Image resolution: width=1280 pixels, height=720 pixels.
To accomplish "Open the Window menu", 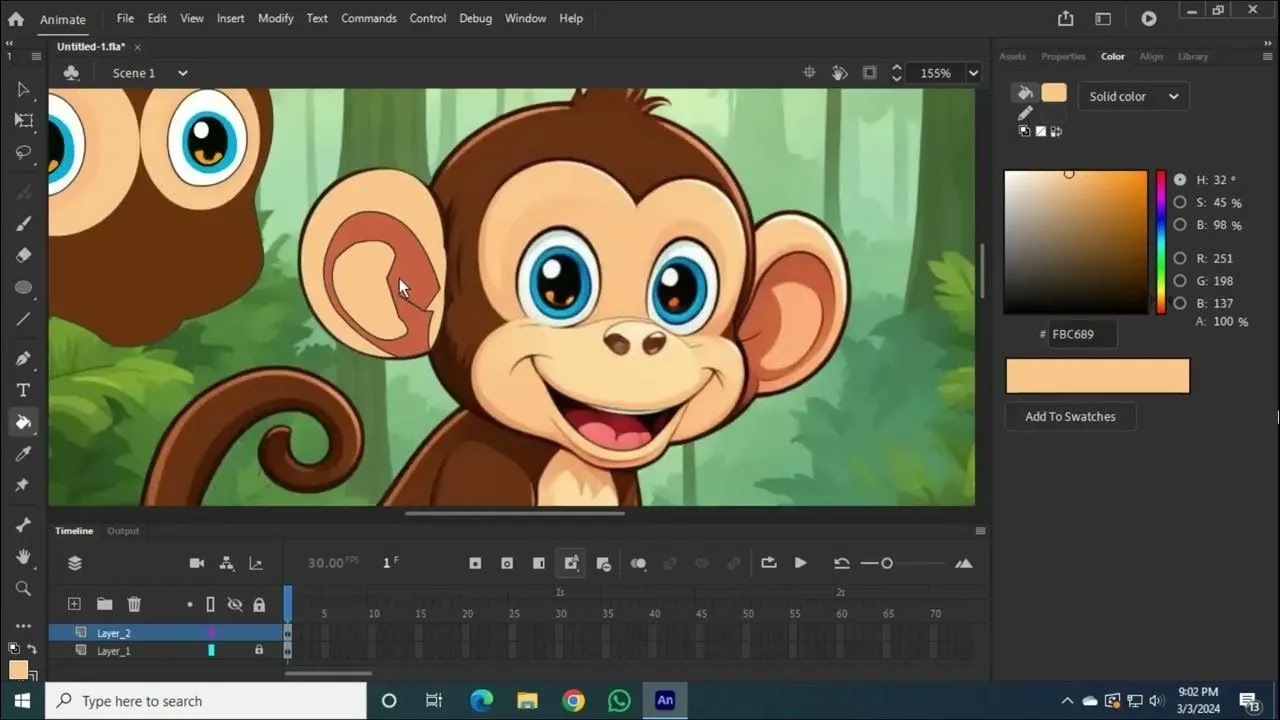I will click(525, 18).
